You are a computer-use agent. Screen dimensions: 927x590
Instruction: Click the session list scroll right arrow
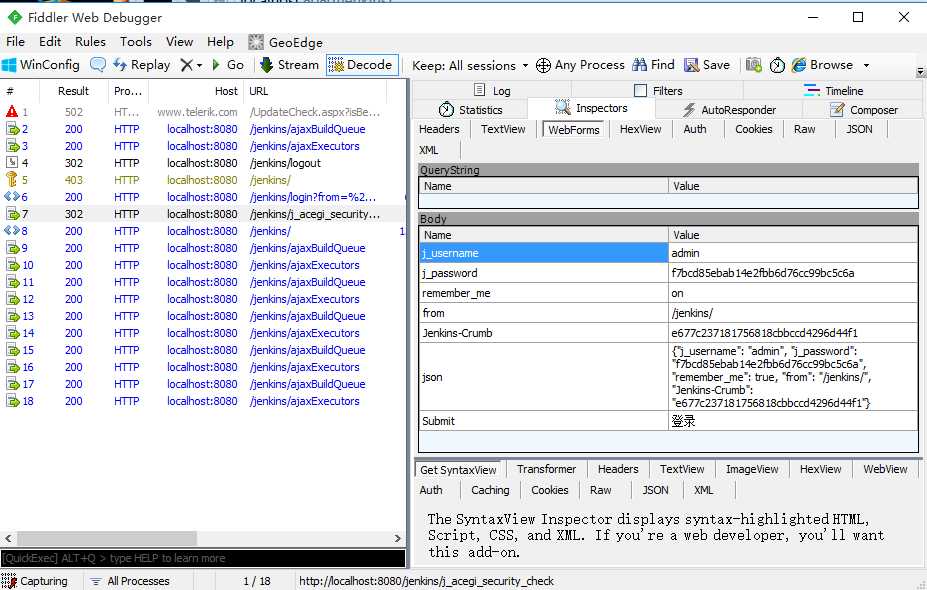(398, 538)
